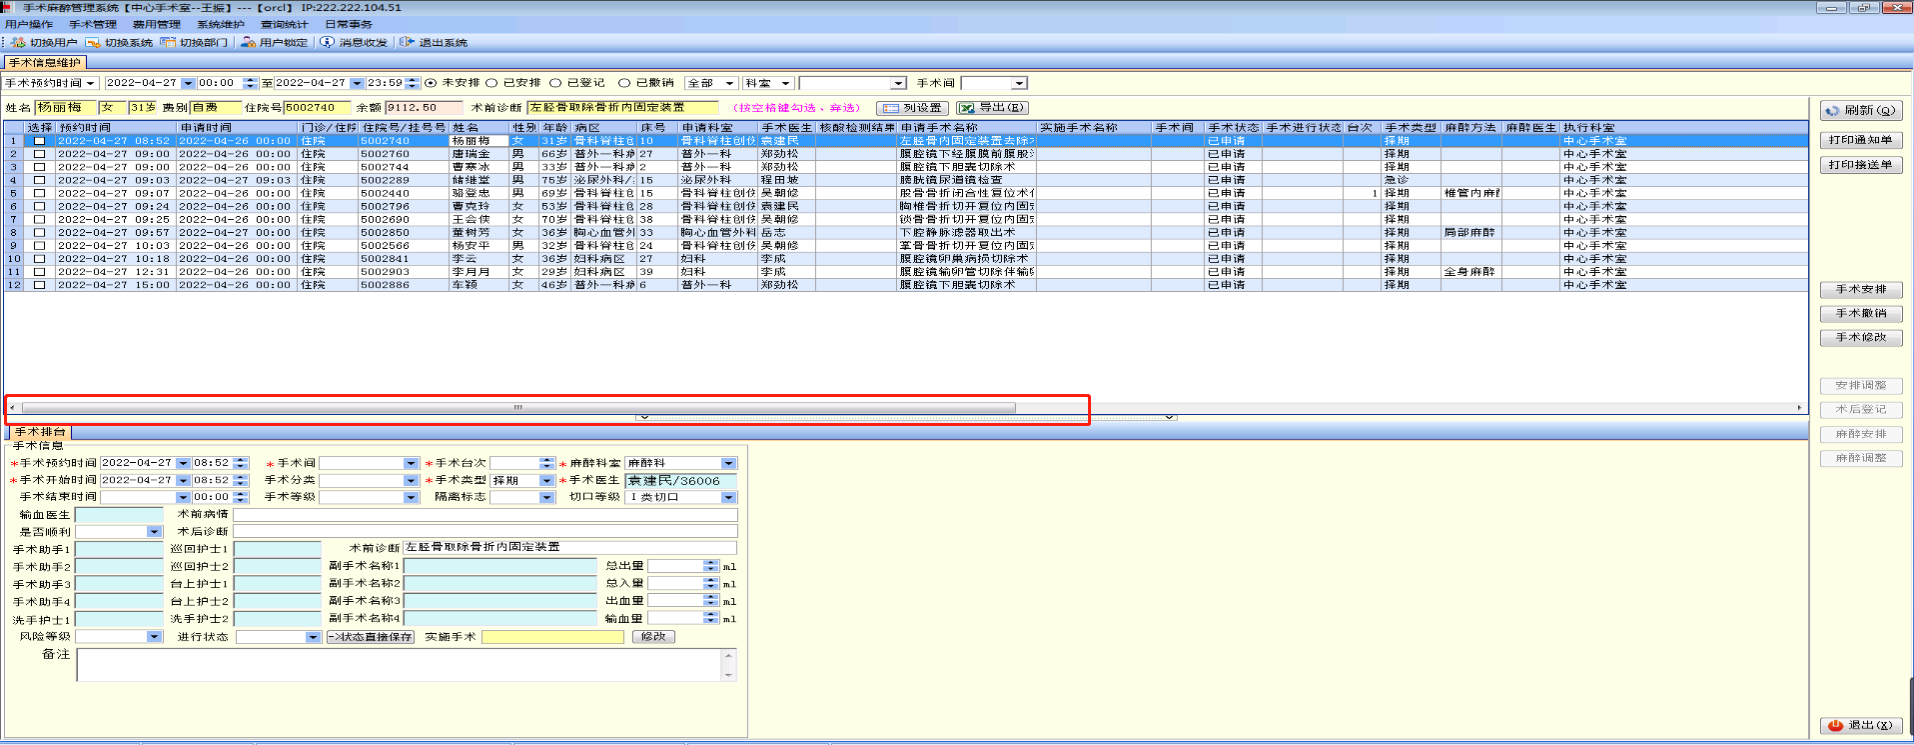Select the 已登记 radio button
This screenshot has width=1914, height=745.
click(x=555, y=83)
